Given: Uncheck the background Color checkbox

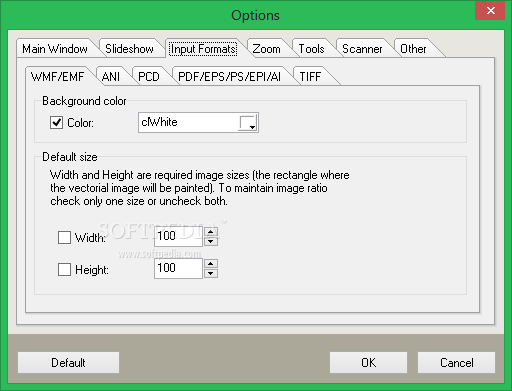Looking at the screenshot, I should pyautogui.click(x=56, y=123).
